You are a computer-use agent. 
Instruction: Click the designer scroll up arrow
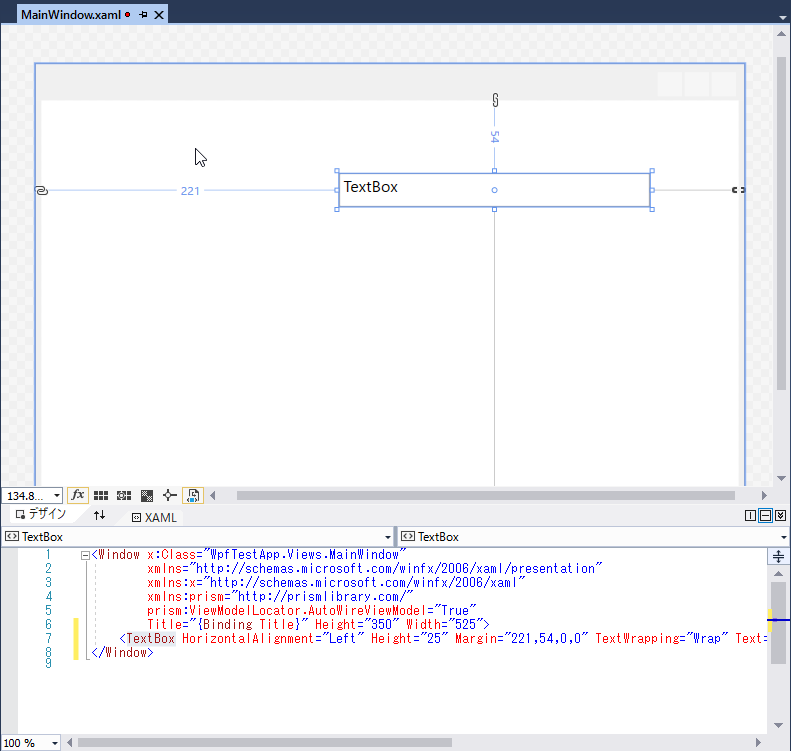[781, 34]
